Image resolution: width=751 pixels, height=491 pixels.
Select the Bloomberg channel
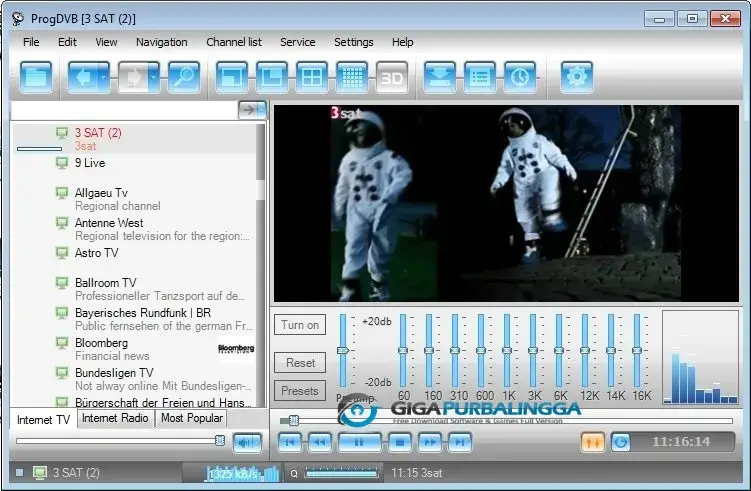tap(134, 349)
